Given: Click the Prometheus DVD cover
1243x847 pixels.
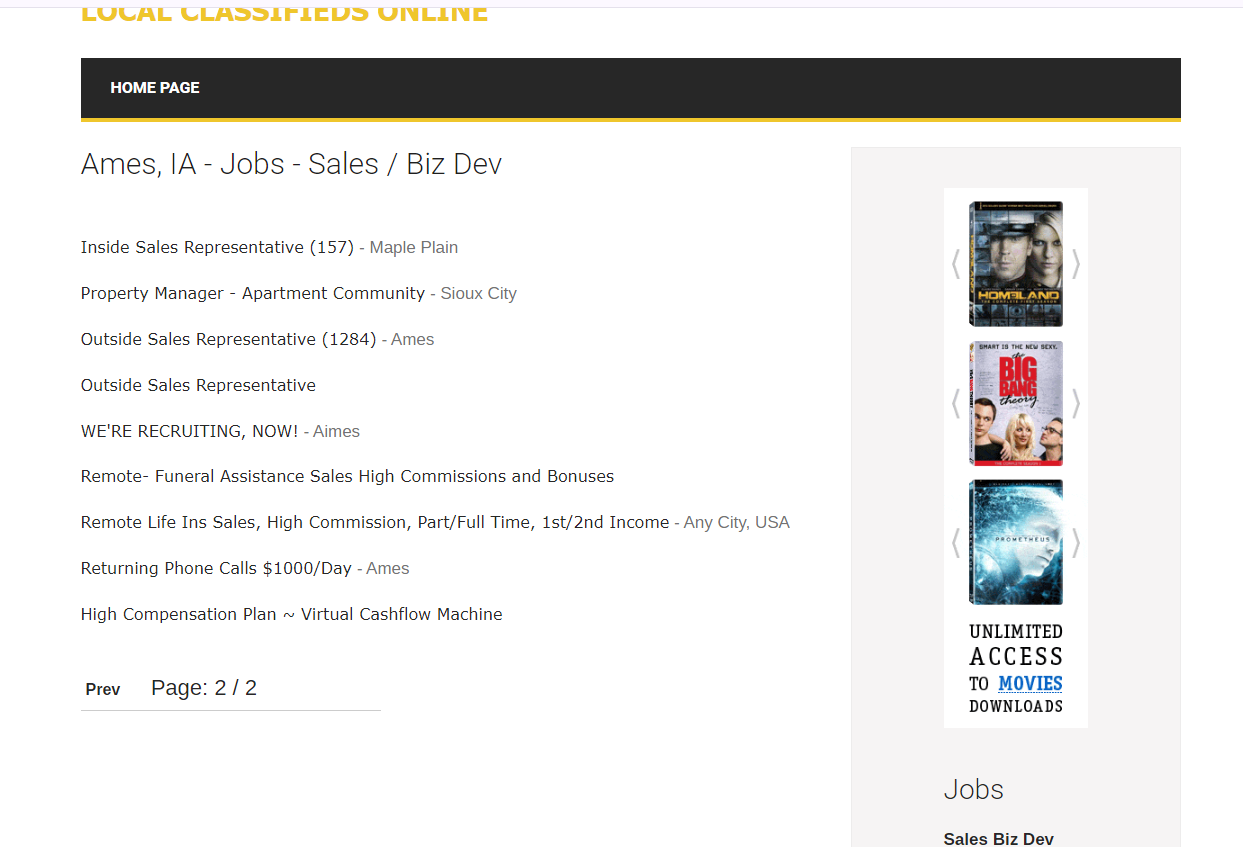Looking at the screenshot, I should [x=1016, y=542].
